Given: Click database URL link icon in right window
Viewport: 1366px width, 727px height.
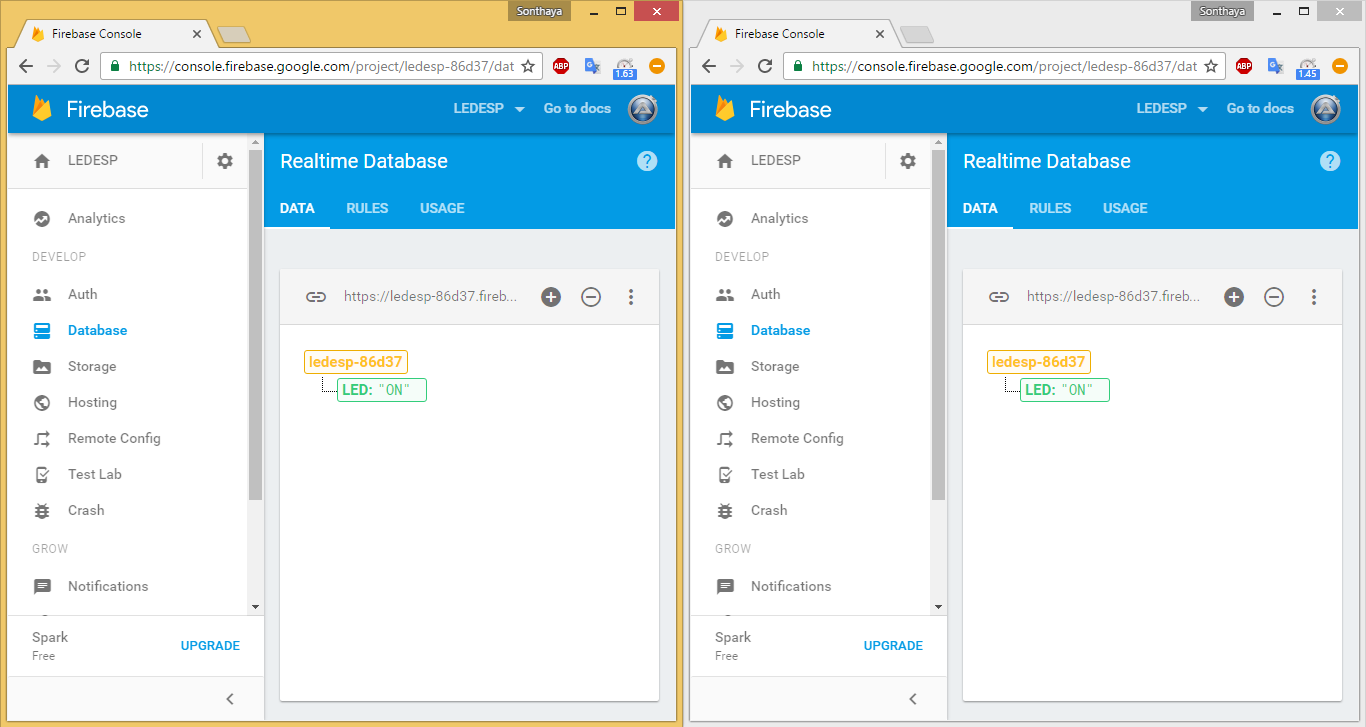Looking at the screenshot, I should 998,297.
